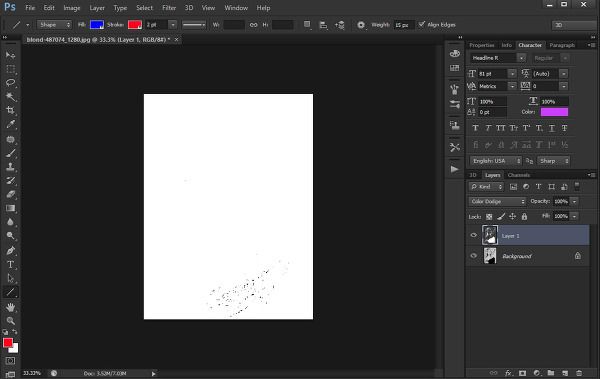Activate the Magic Wand tool
This screenshot has height=379, width=600.
coord(10,96)
